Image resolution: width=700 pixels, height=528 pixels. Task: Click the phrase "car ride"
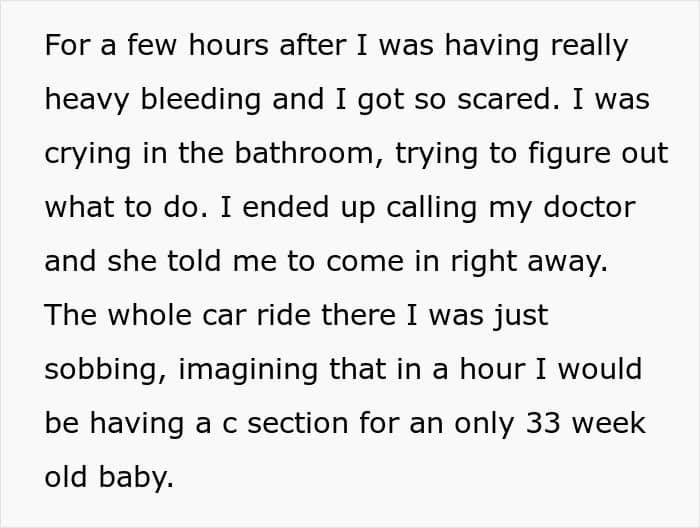click(x=264, y=316)
